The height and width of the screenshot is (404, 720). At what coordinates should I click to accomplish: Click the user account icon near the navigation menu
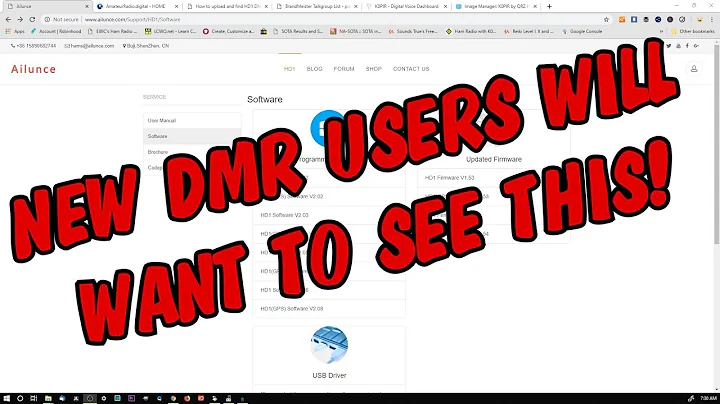click(694, 69)
